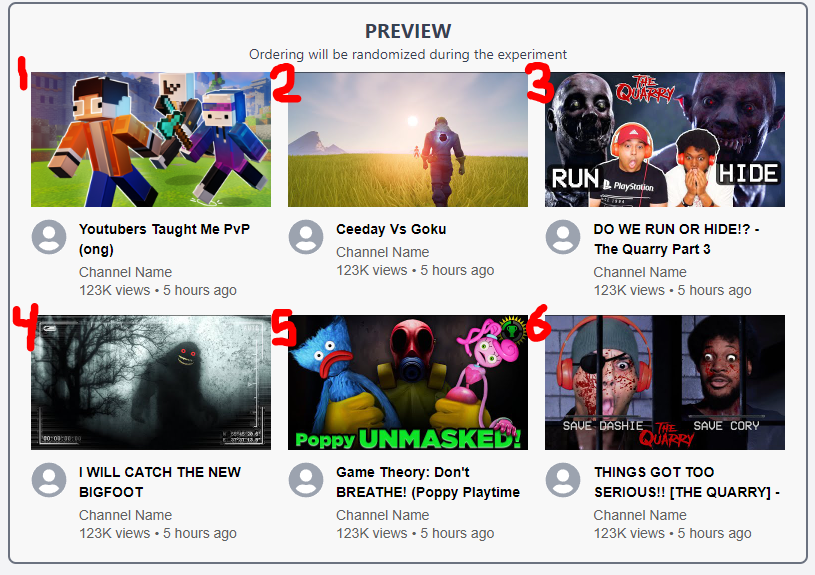This screenshot has width=815, height=575.
Task: Click views line under The Quarry Part 3
Action: [672, 290]
